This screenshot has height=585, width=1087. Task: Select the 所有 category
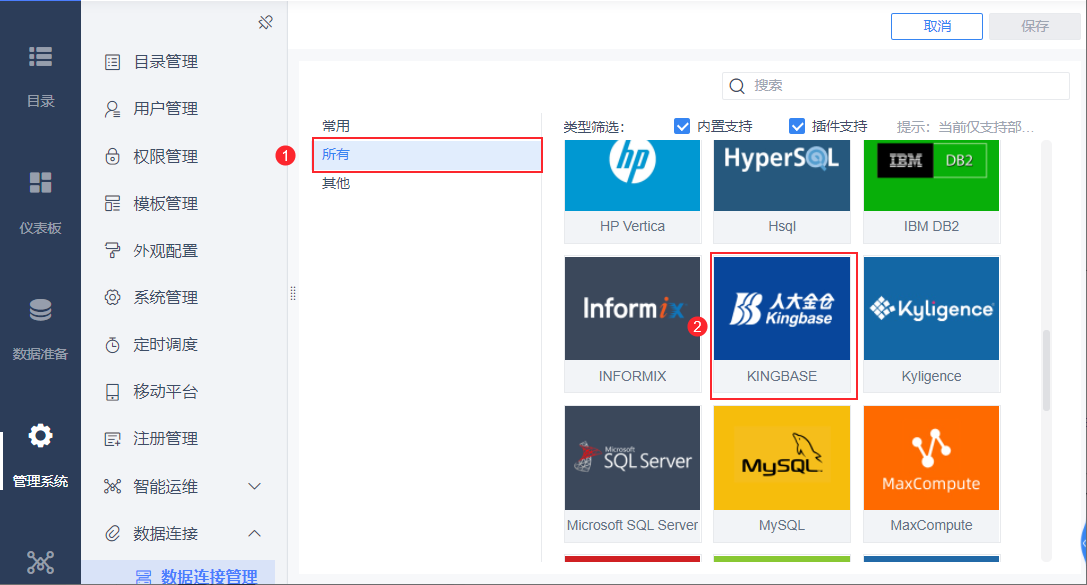[x=427, y=155]
